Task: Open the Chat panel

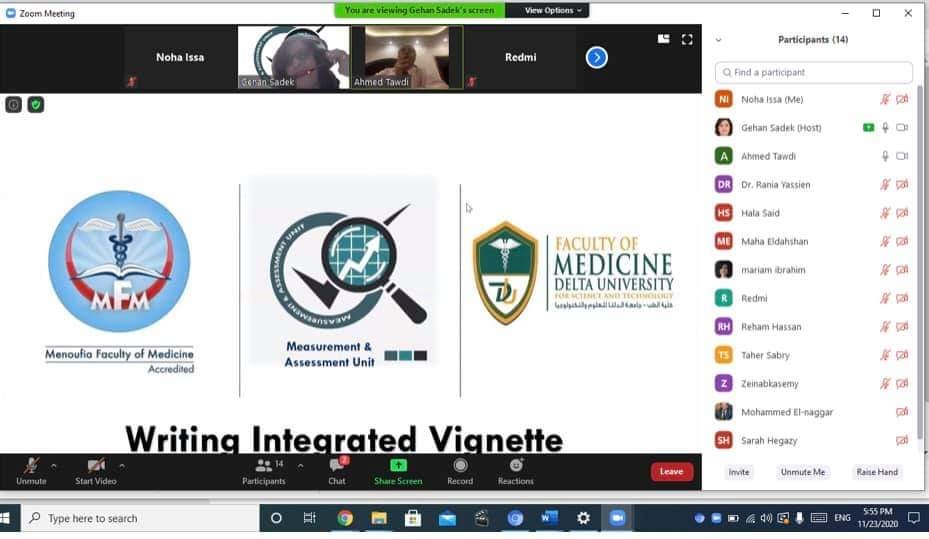Action: [x=337, y=471]
